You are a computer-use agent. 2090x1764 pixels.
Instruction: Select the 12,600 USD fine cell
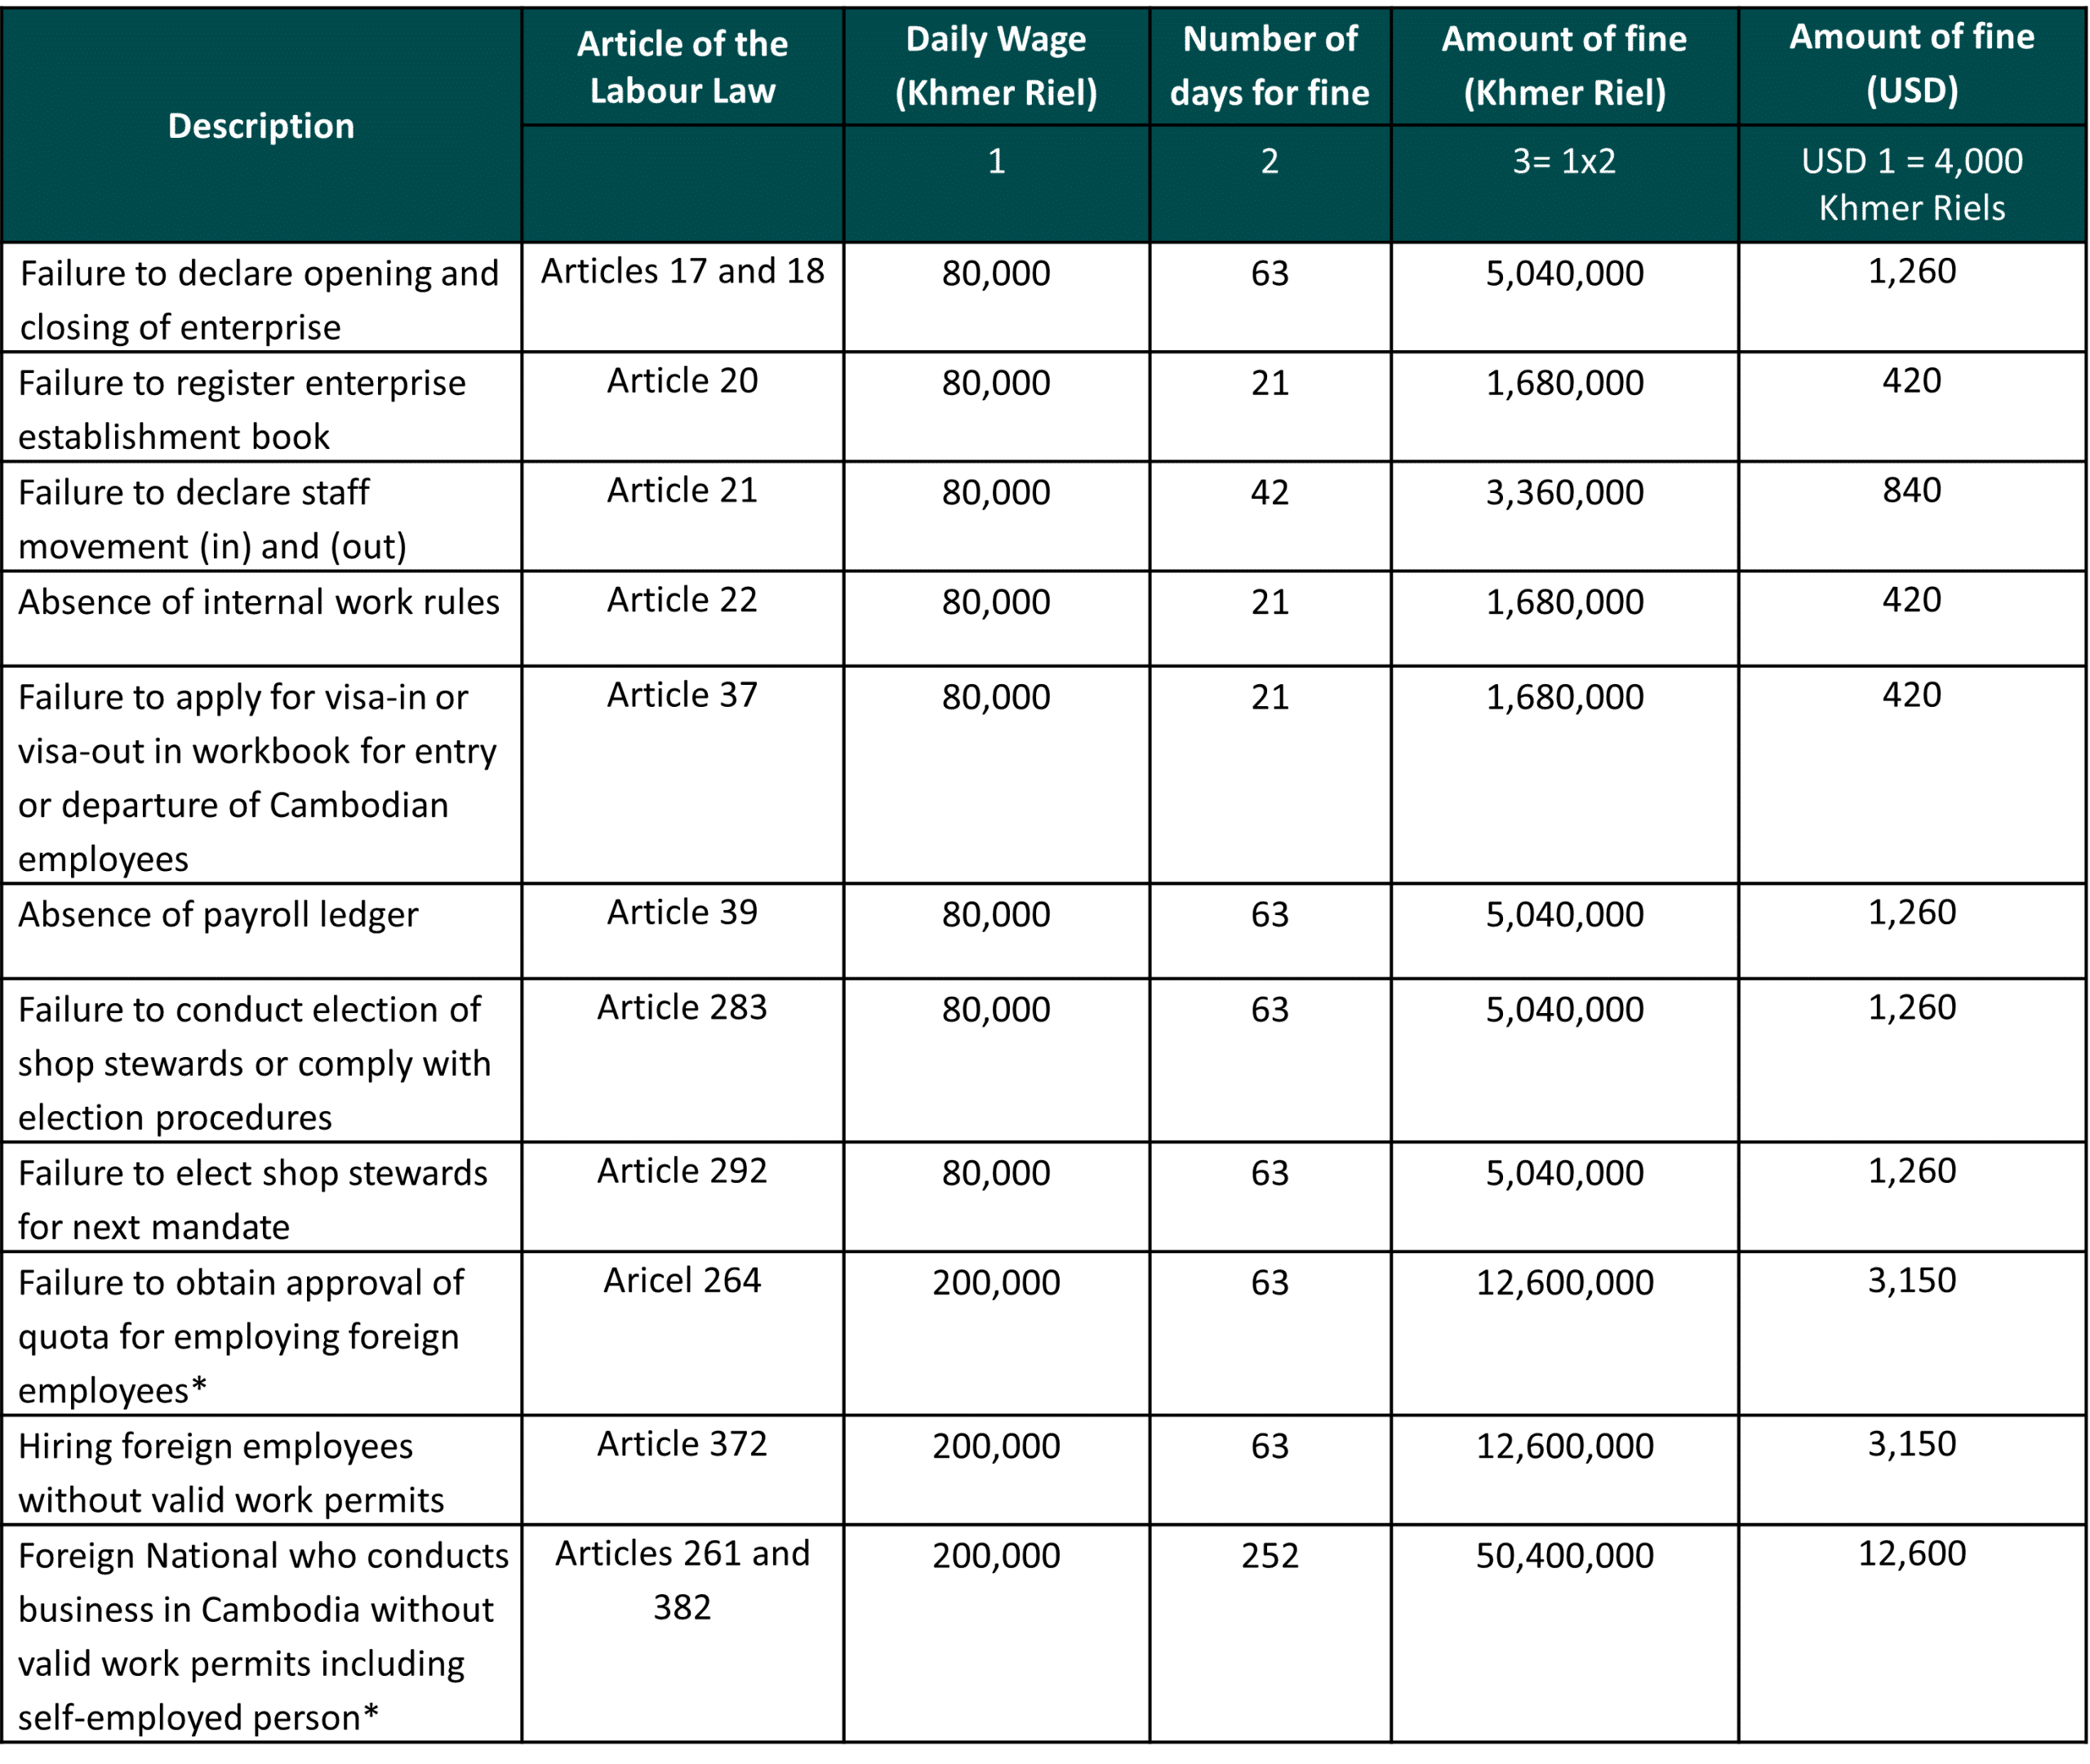pyautogui.click(x=1911, y=1553)
